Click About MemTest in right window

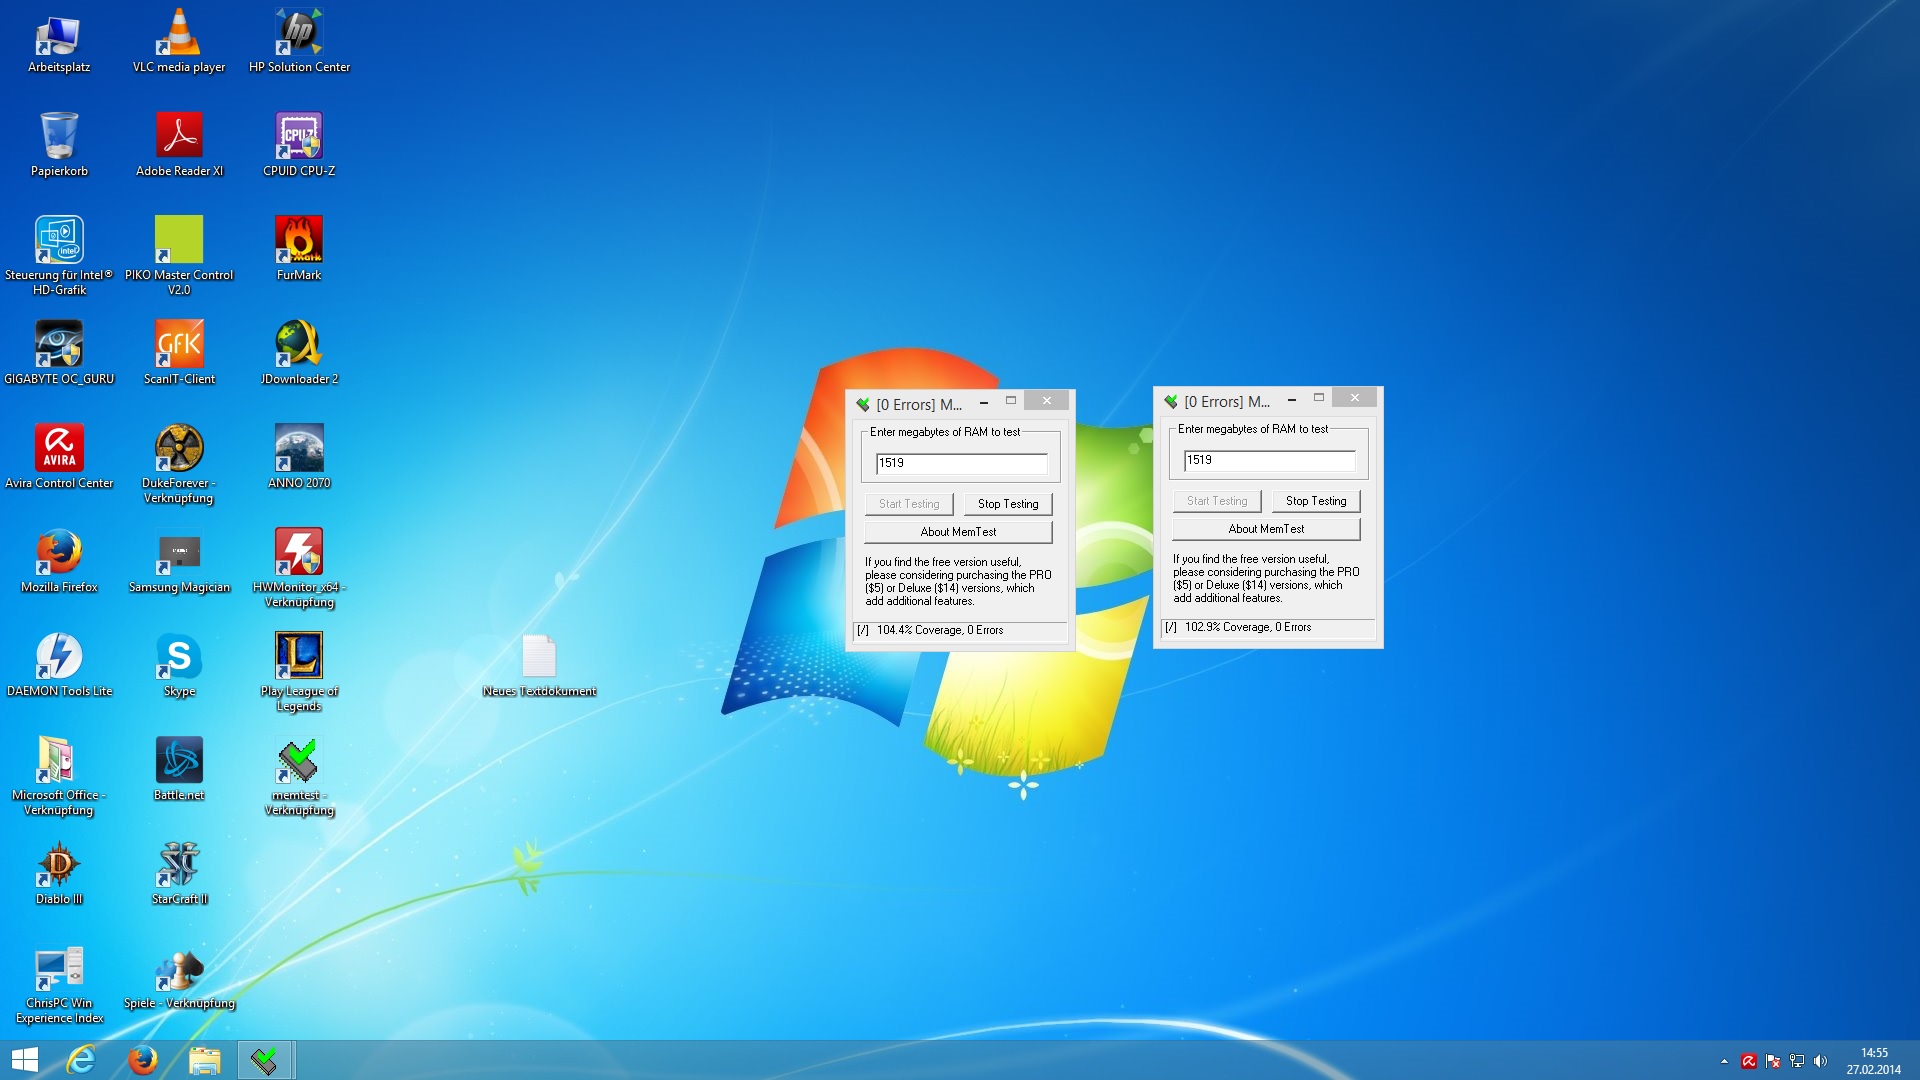pos(1266,529)
